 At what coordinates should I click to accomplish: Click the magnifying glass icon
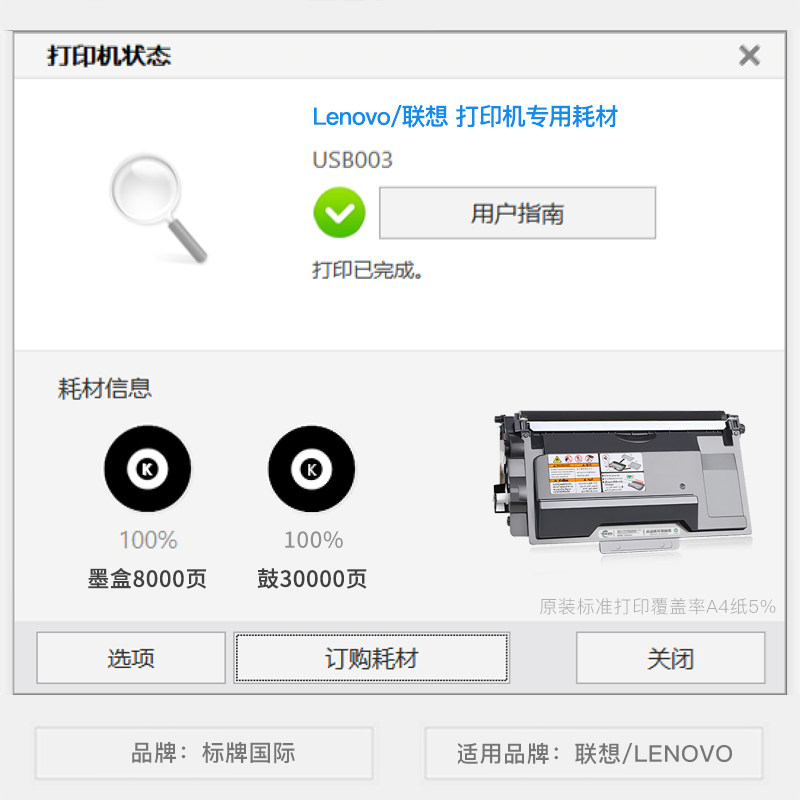tap(159, 208)
